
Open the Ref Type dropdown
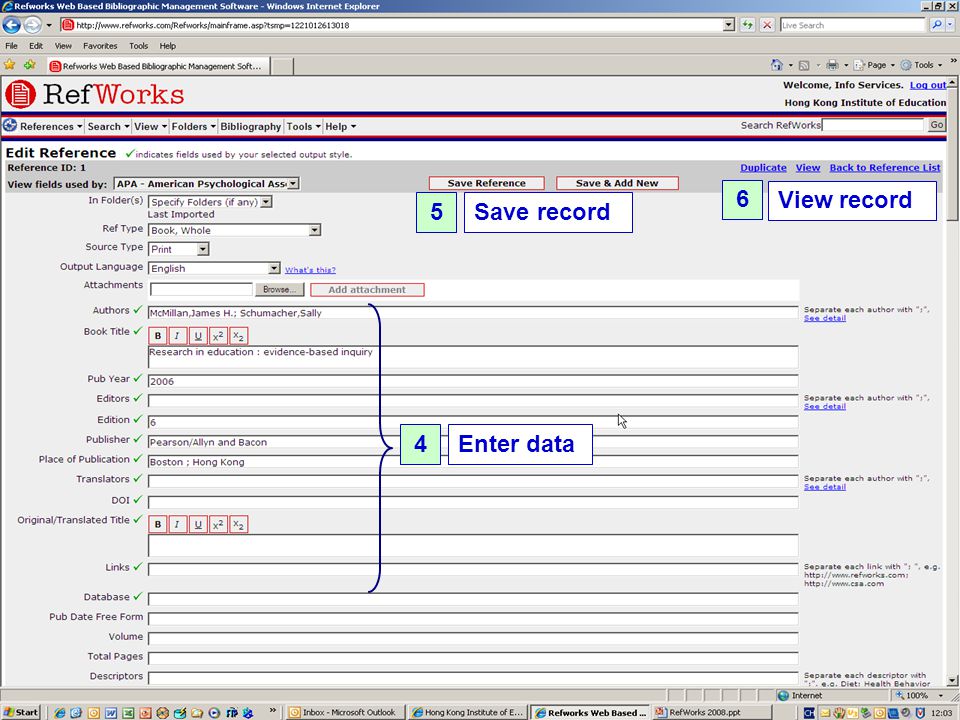[315, 230]
